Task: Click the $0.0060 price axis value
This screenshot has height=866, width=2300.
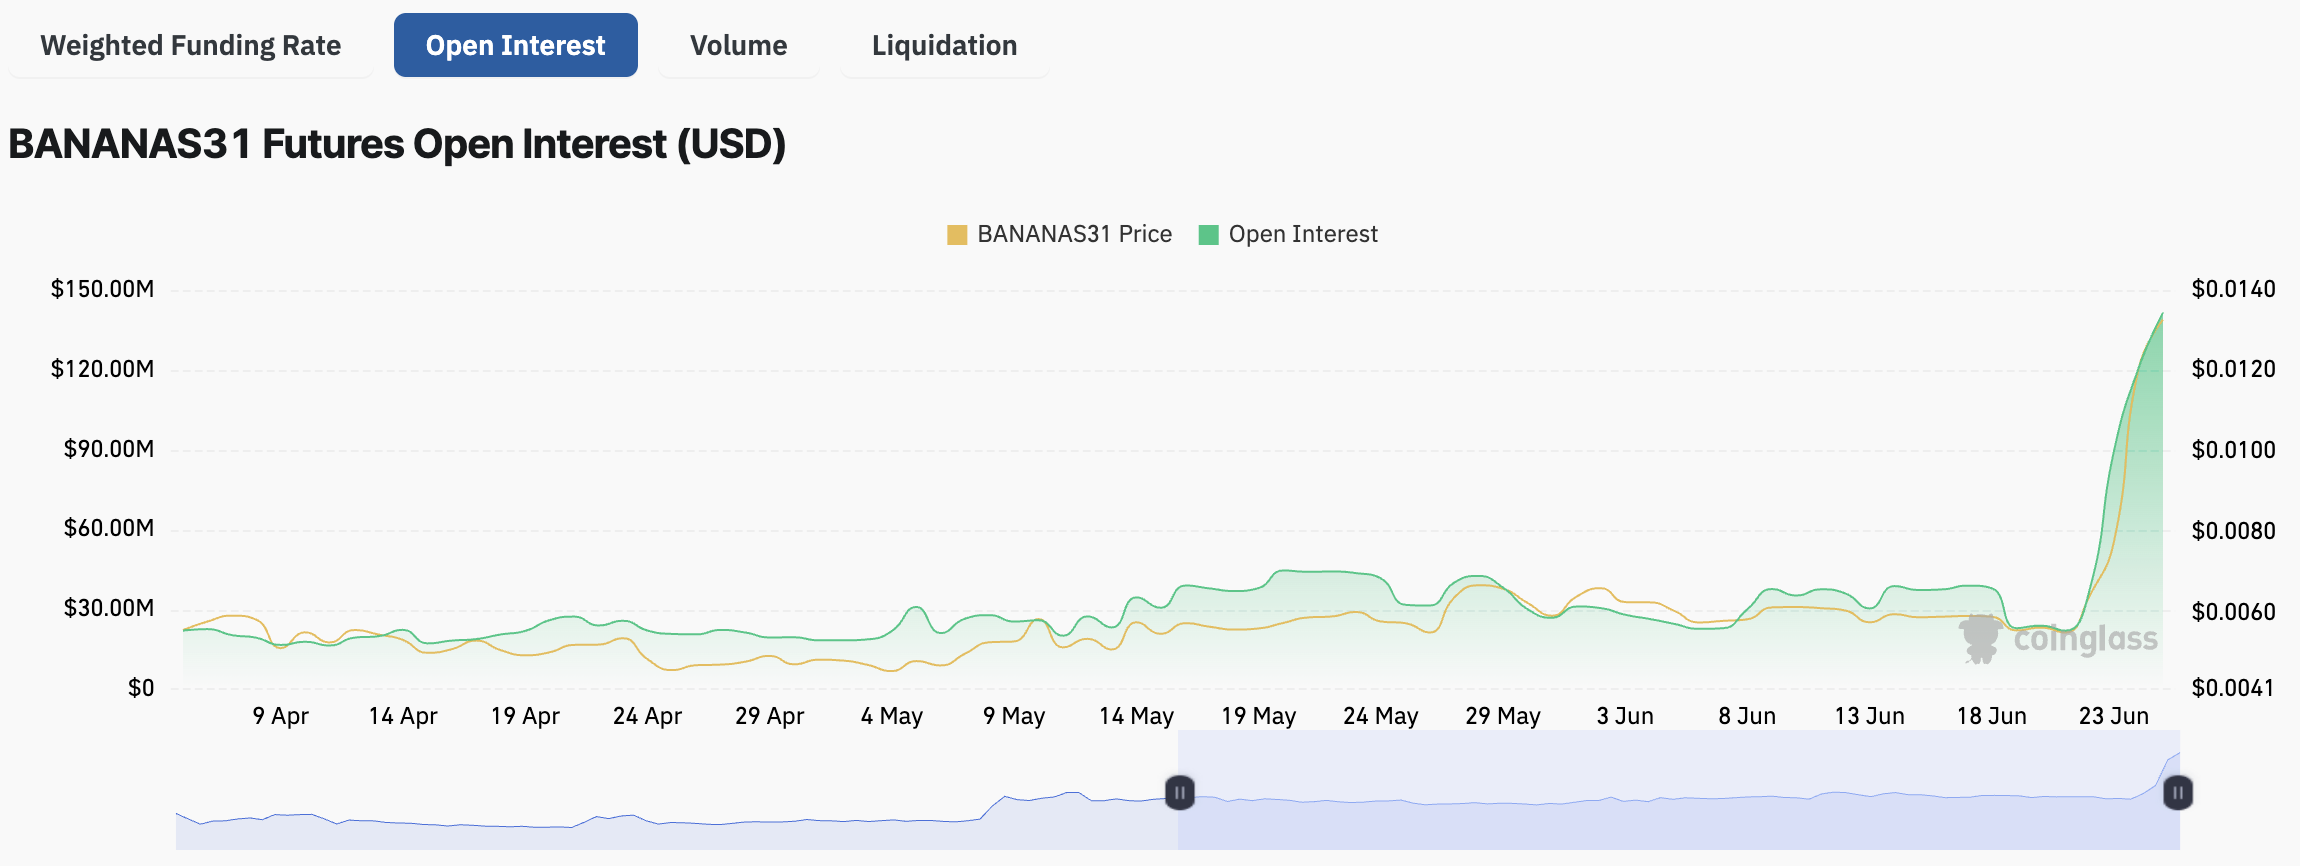Action: point(2233,612)
